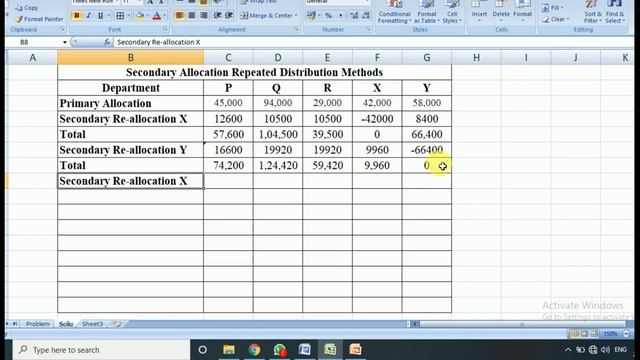Open the Clear menu
This screenshot has height=360, width=640.
pos(555,19)
